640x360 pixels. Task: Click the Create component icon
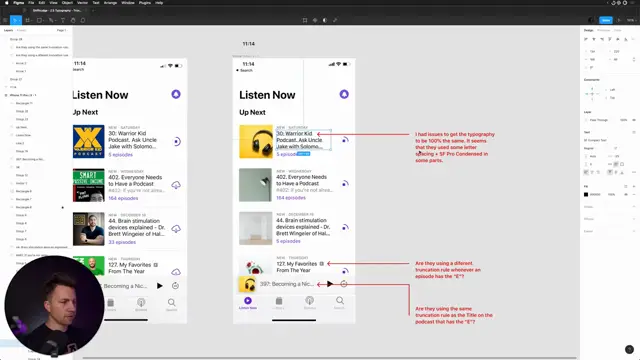pos(315,20)
